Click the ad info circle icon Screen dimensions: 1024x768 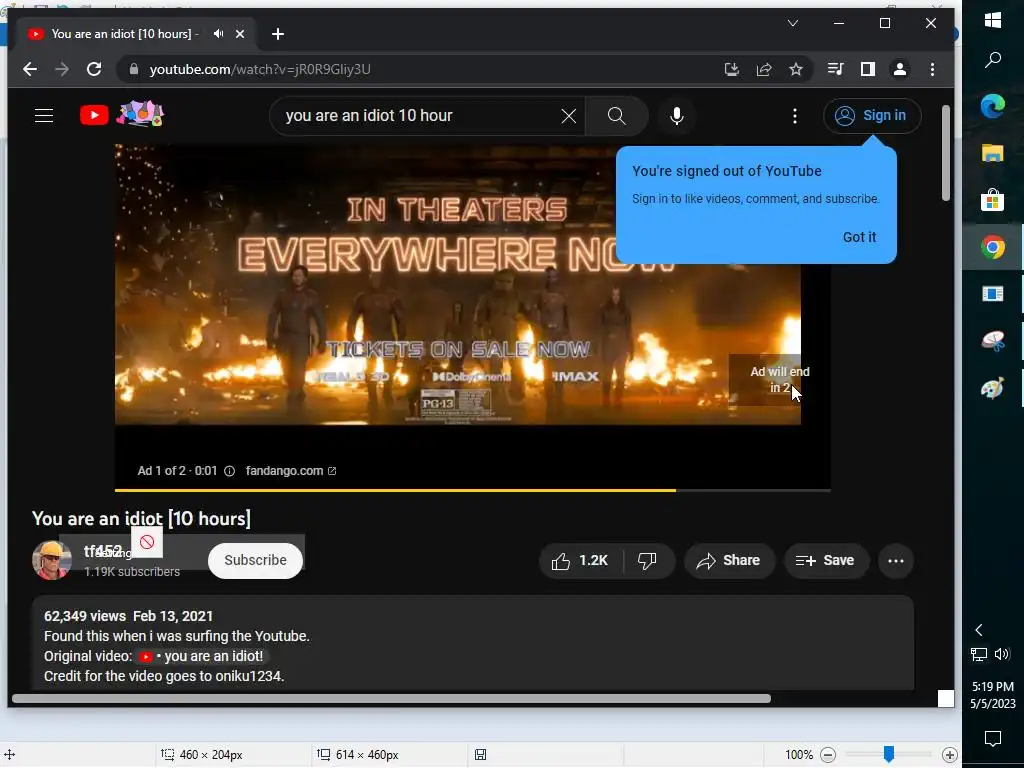pos(229,471)
